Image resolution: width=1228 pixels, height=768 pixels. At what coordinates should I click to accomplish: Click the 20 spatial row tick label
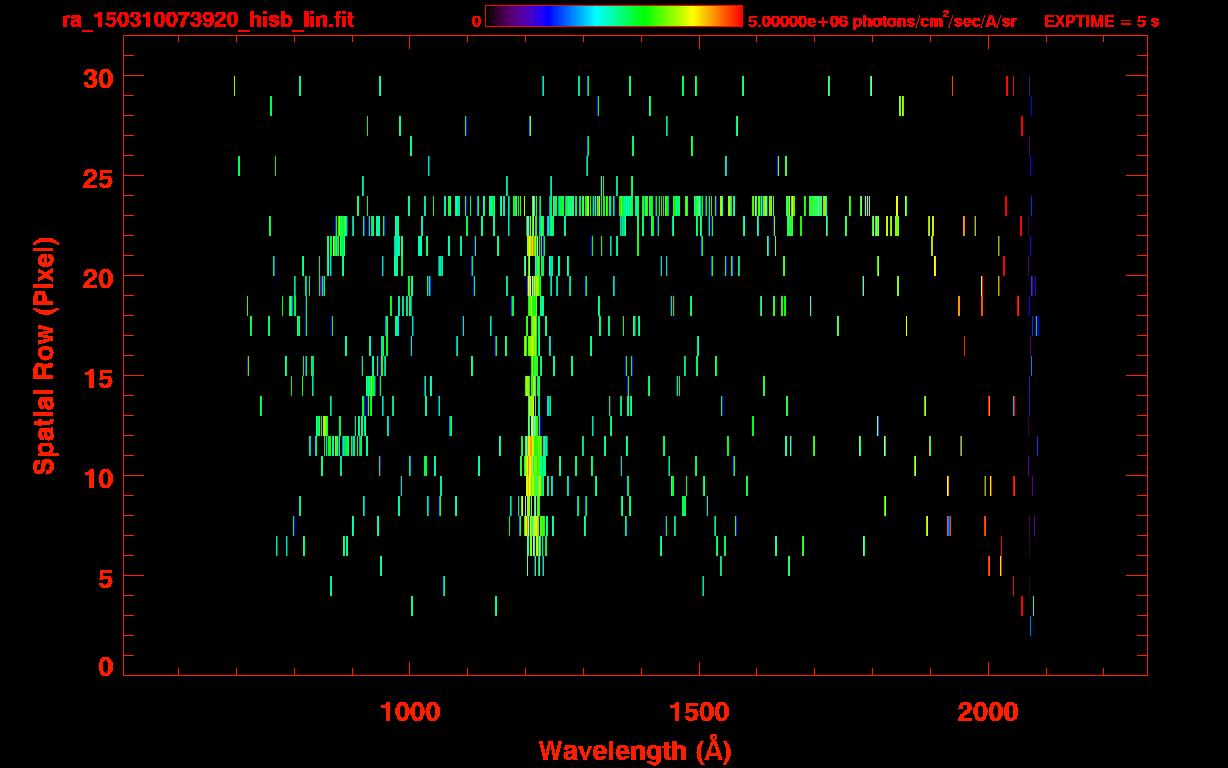point(98,277)
